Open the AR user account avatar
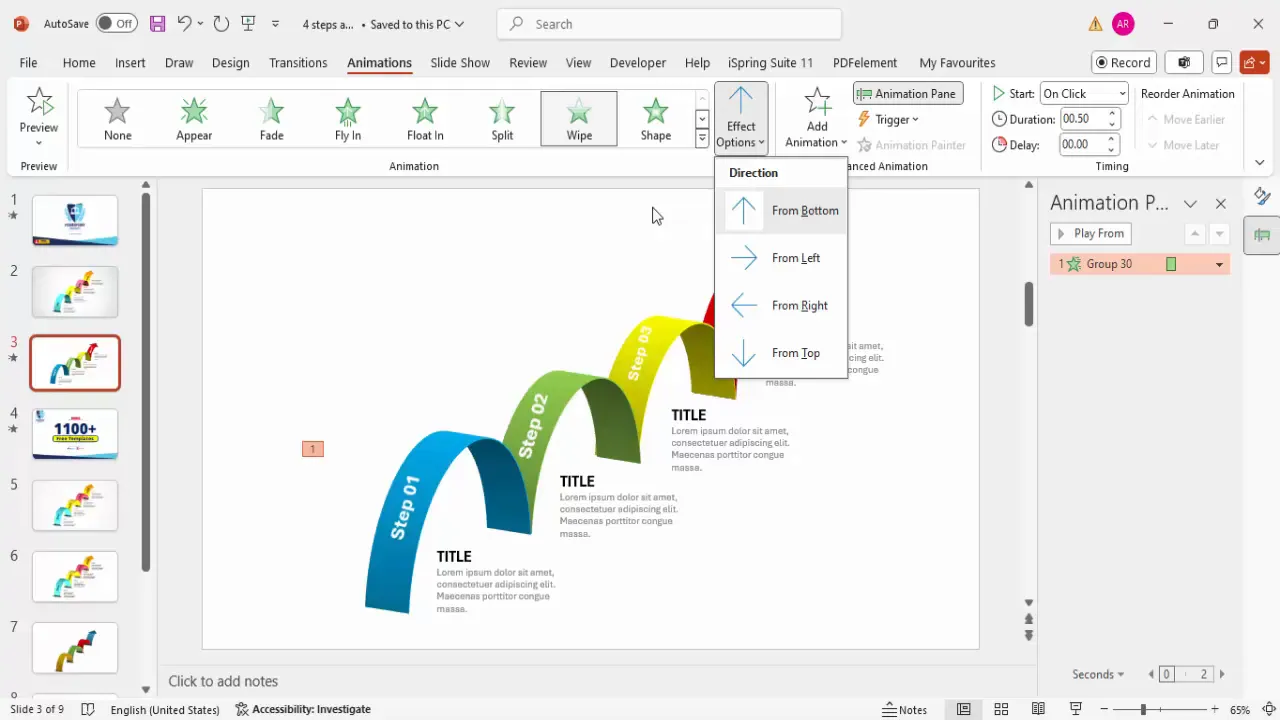Screen dimensions: 1280x720 [x=1123, y=24]
